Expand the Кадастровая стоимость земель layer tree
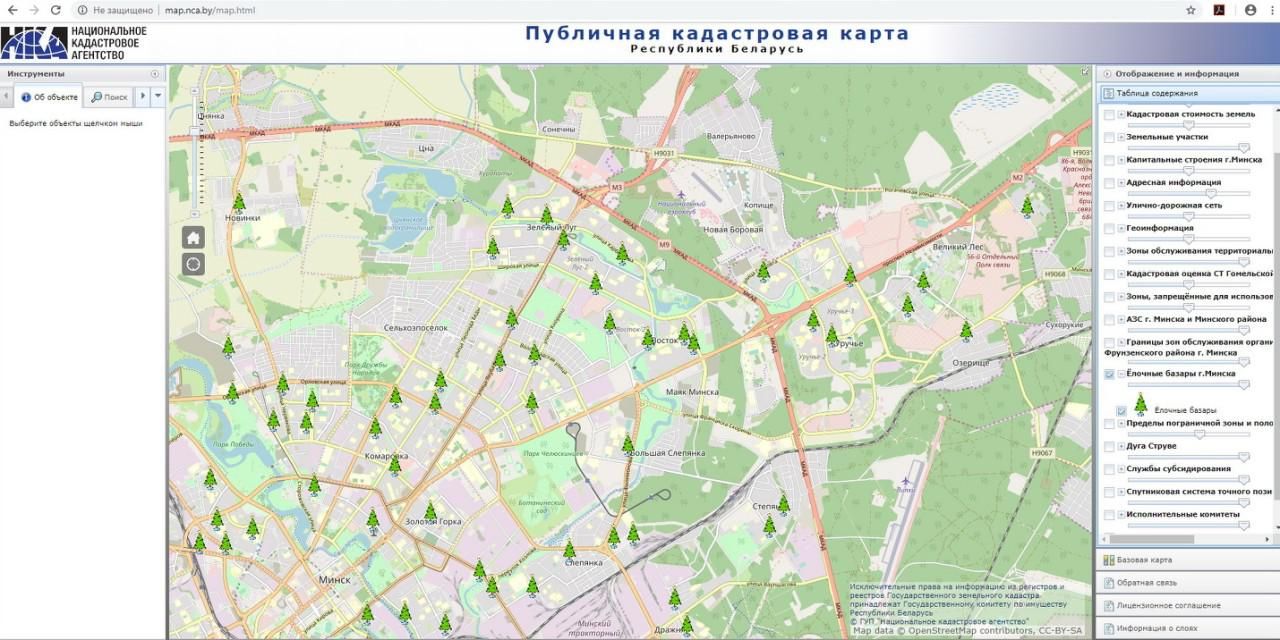The height and width of the screenshot is (640, 1280). [1120, 115]
